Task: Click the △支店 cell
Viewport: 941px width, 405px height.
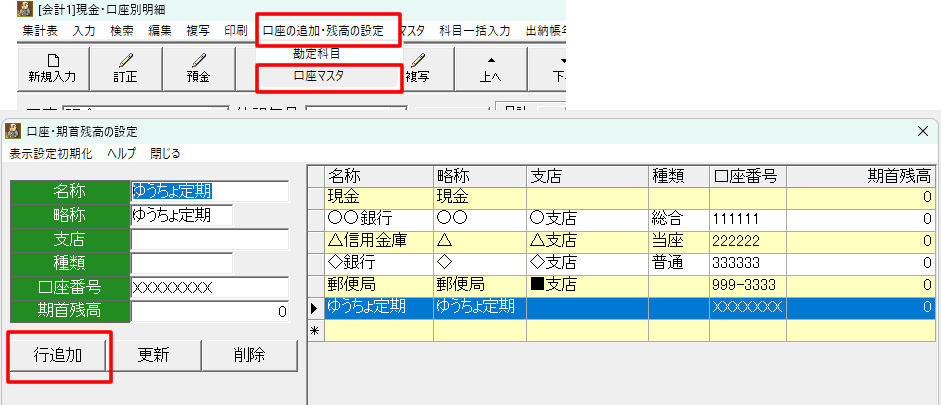Action: coord(588,241)
